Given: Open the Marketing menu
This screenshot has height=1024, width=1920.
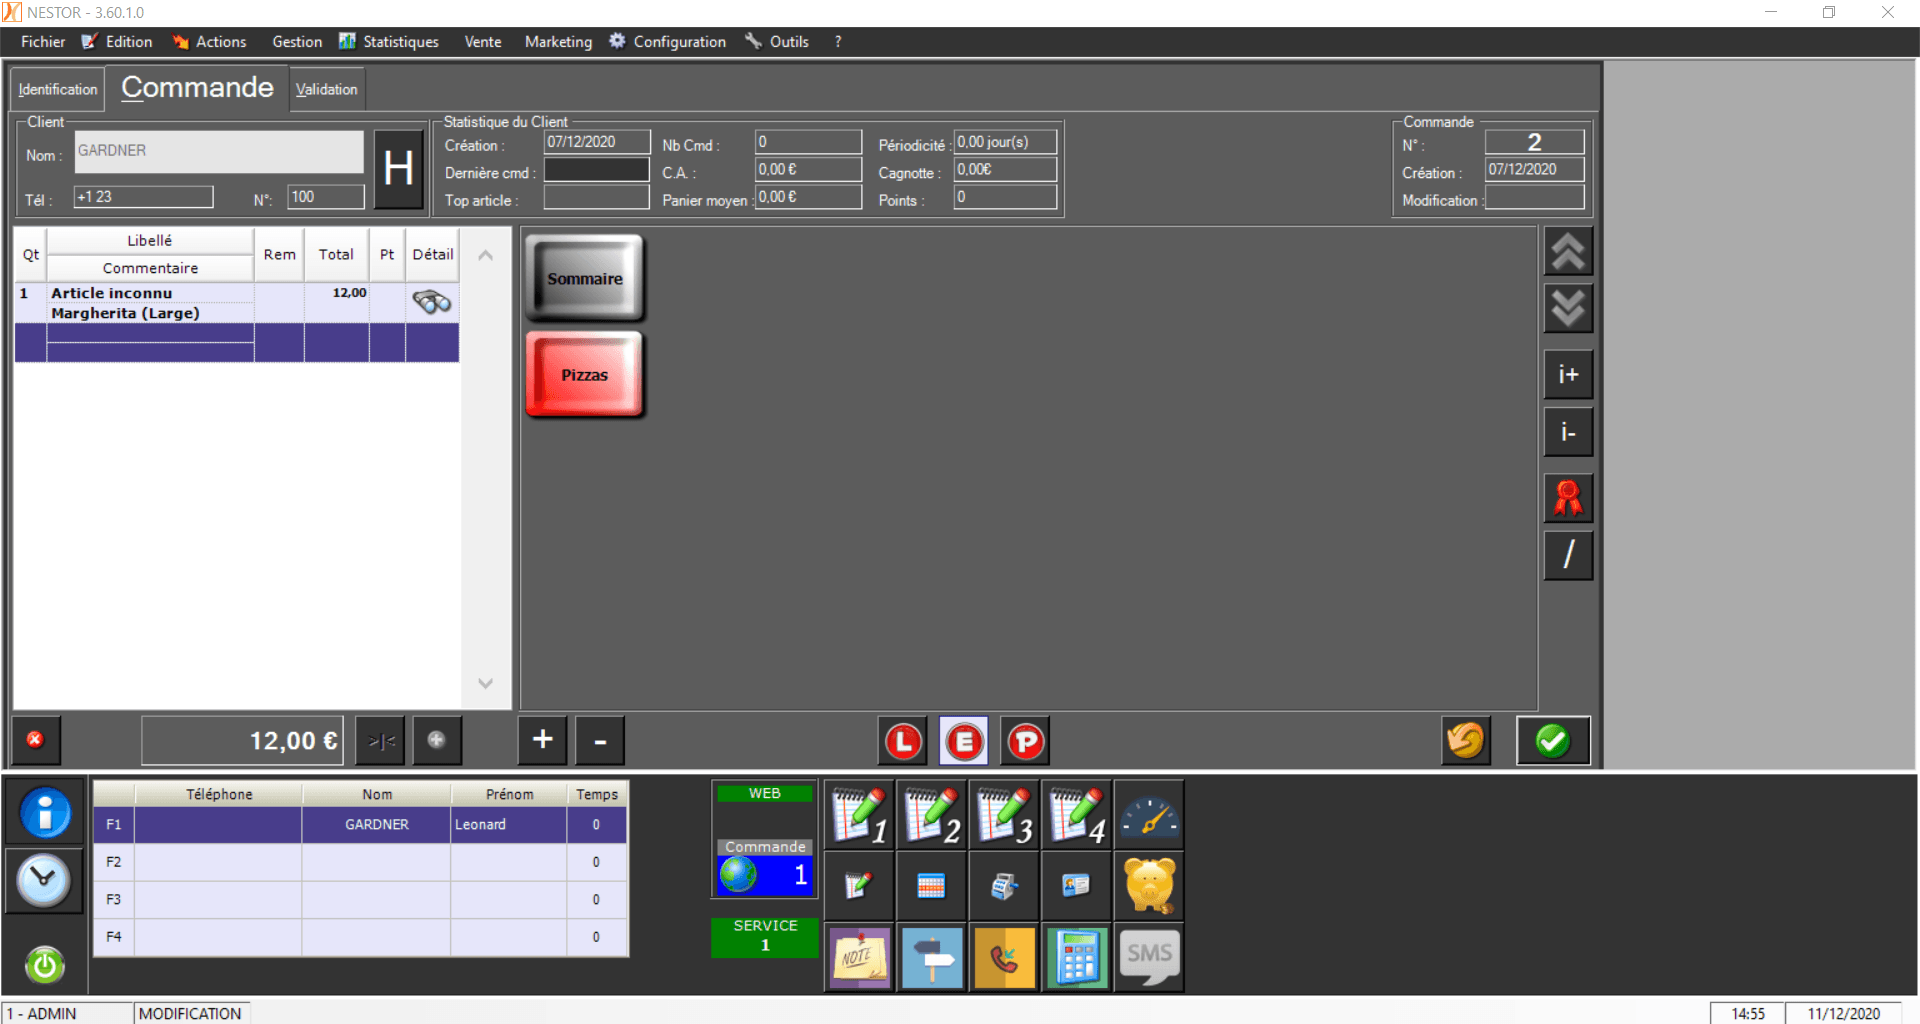Looking at the screenshot, I should 558,42.
